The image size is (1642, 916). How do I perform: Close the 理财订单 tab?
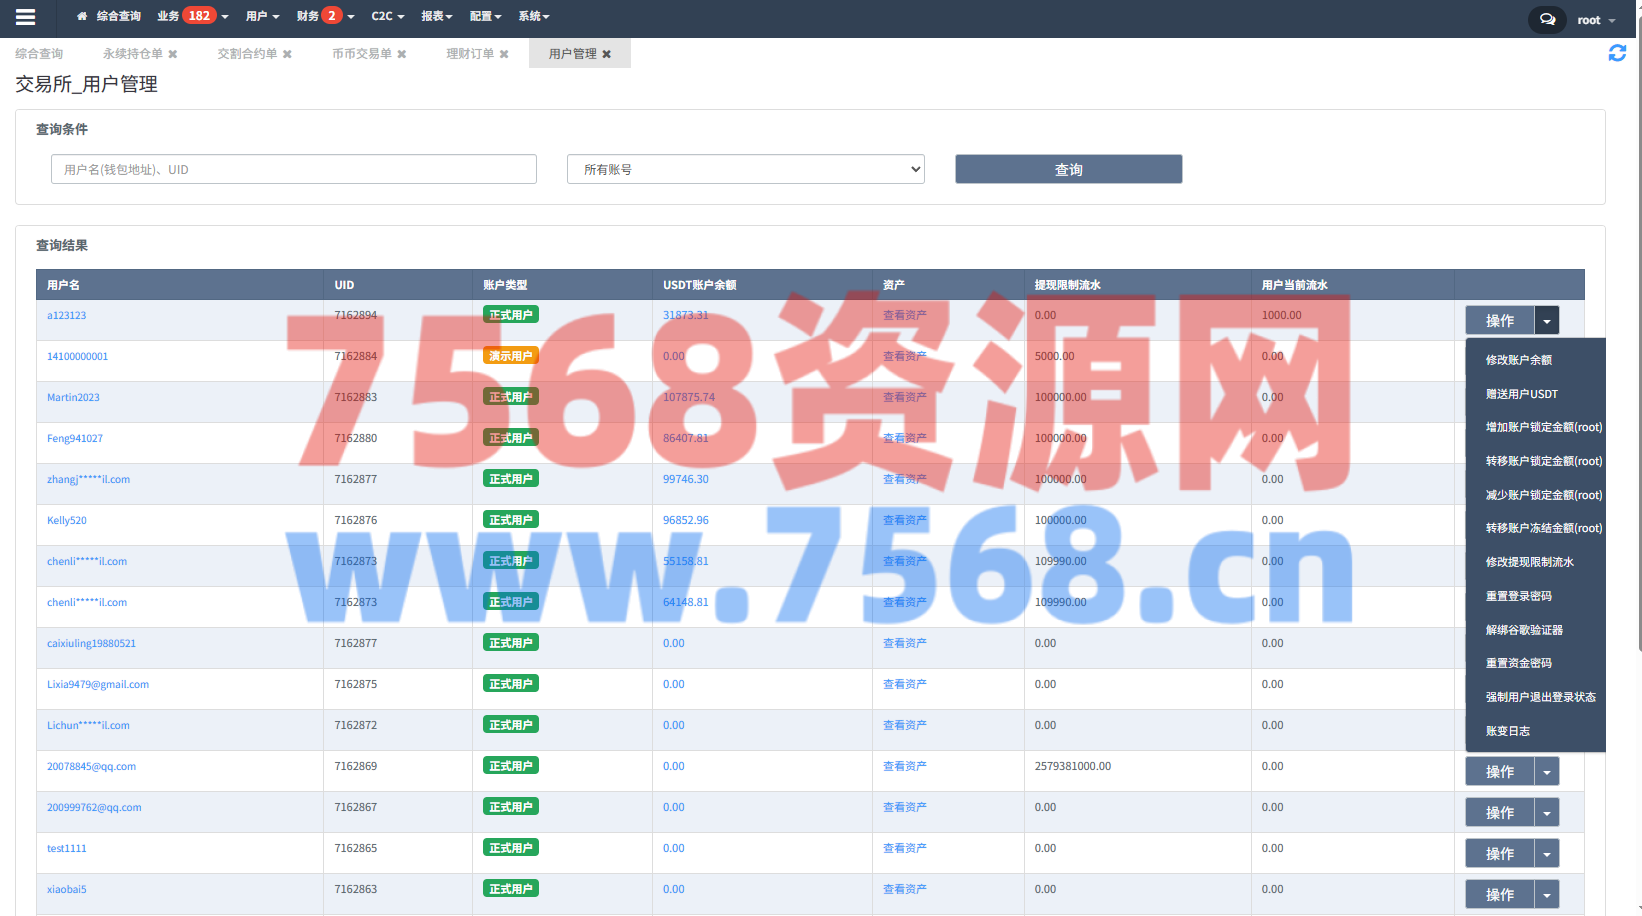(504, 54)
